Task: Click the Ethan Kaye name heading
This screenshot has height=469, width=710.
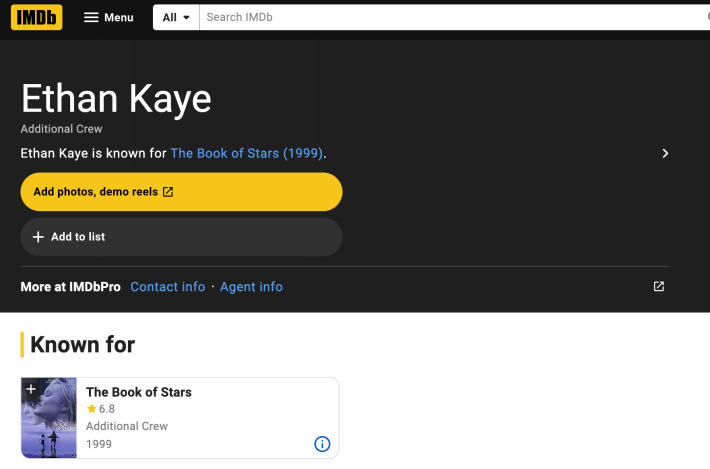Action: coord(116,99)
